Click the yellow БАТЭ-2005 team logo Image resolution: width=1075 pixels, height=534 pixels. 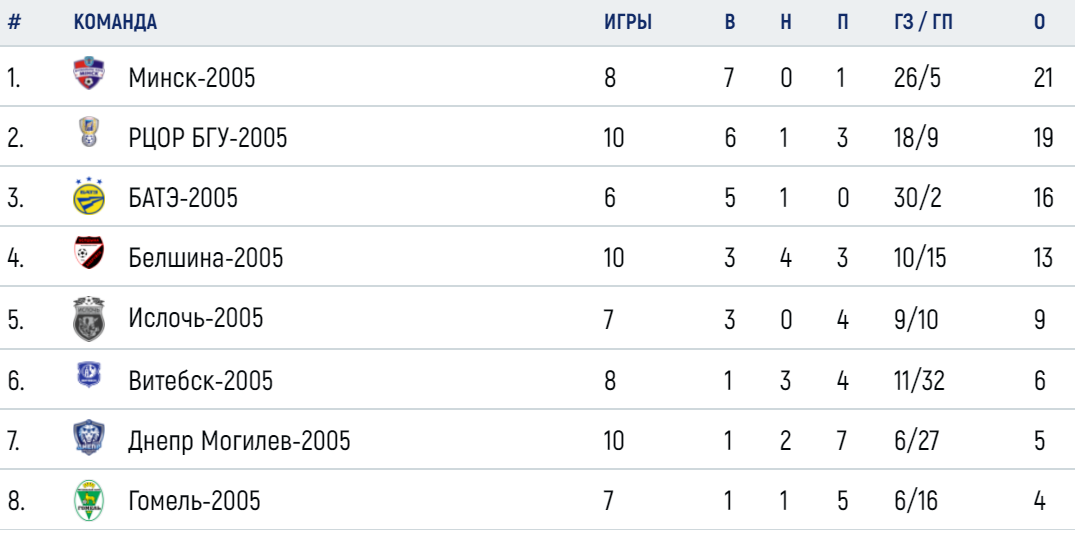point(88,197)
